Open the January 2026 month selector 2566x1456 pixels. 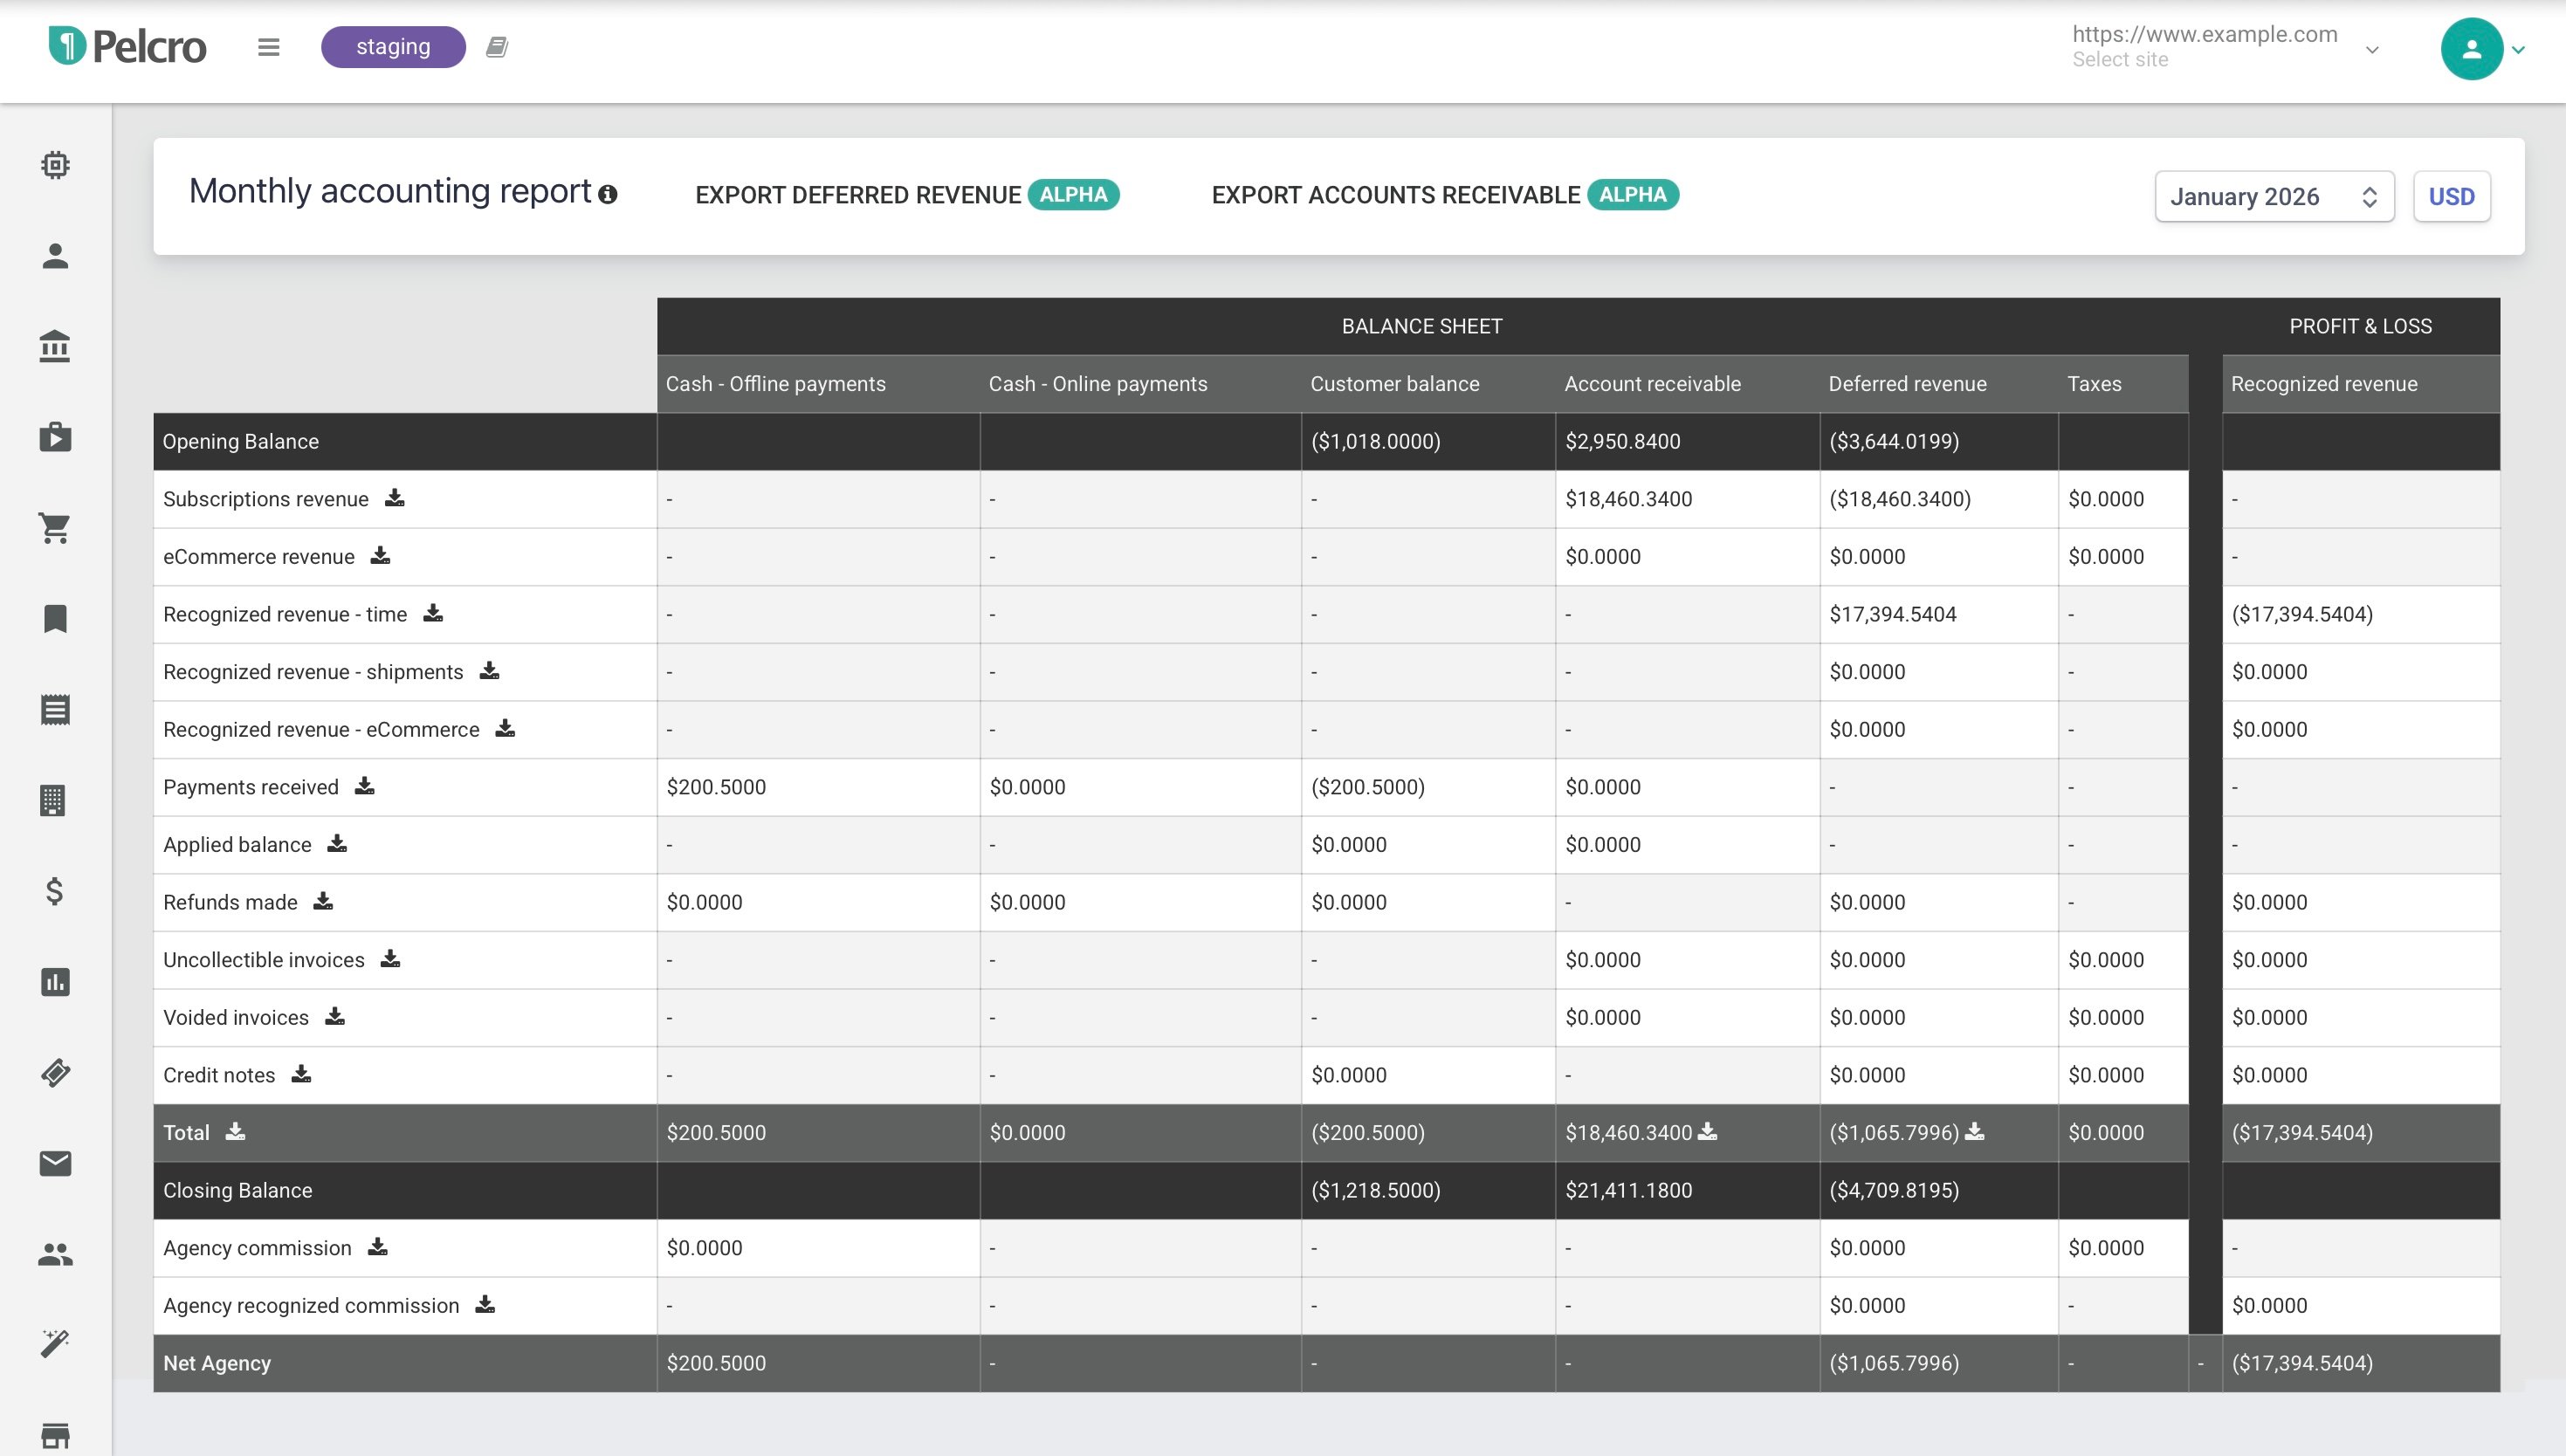(2273, 197)
